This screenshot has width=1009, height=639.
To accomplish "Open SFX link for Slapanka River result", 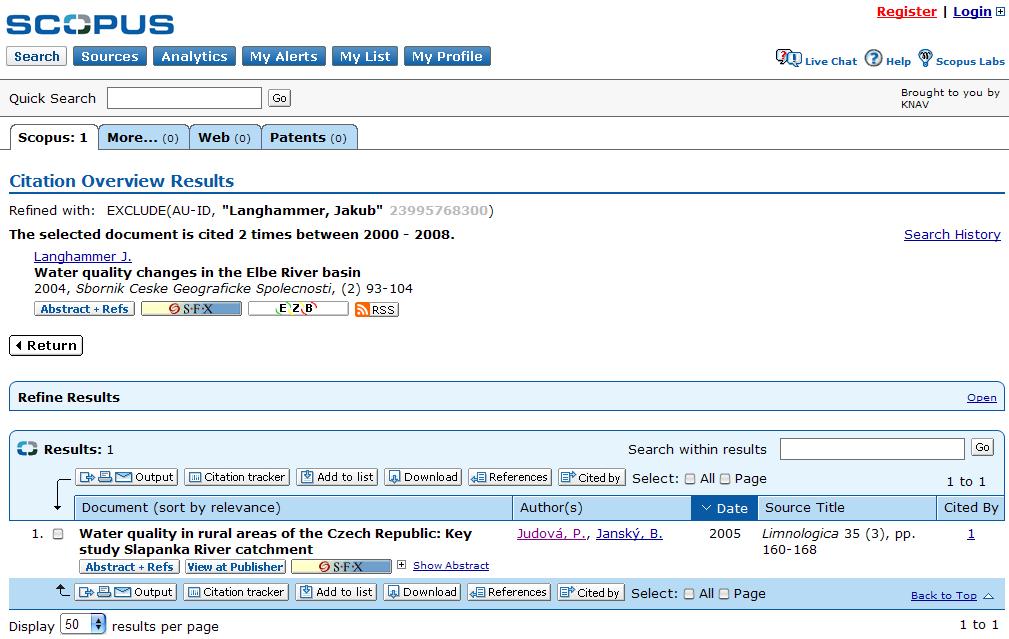I will tap(341, 567).
